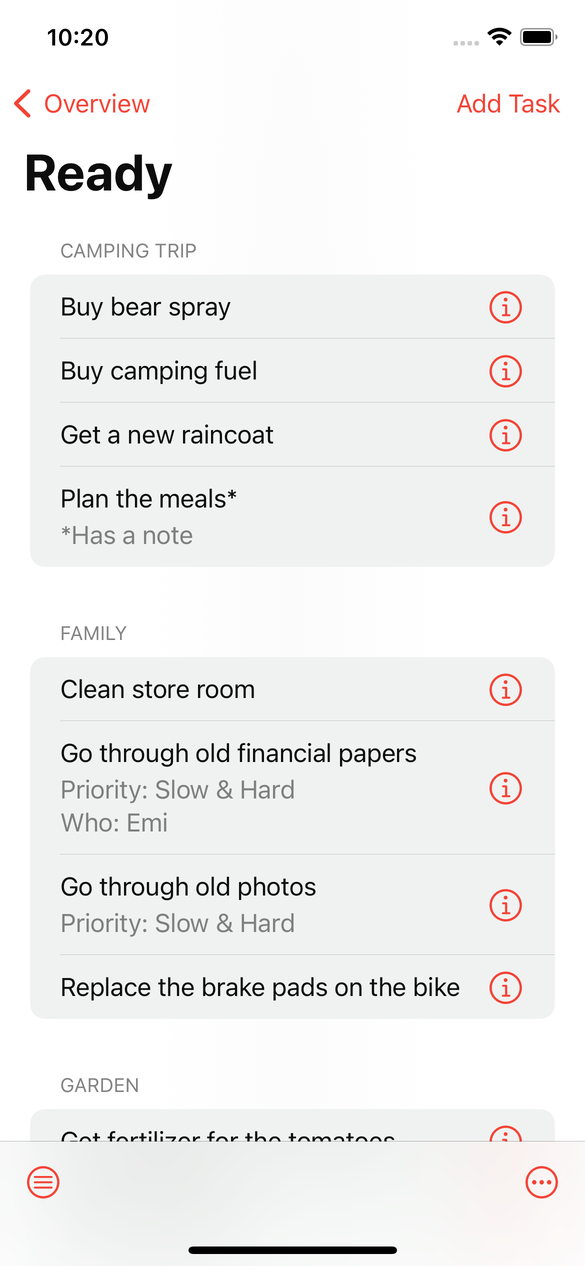Tap the battery indicator in the status bar
585x1266 pixels.
coord(537,37)
